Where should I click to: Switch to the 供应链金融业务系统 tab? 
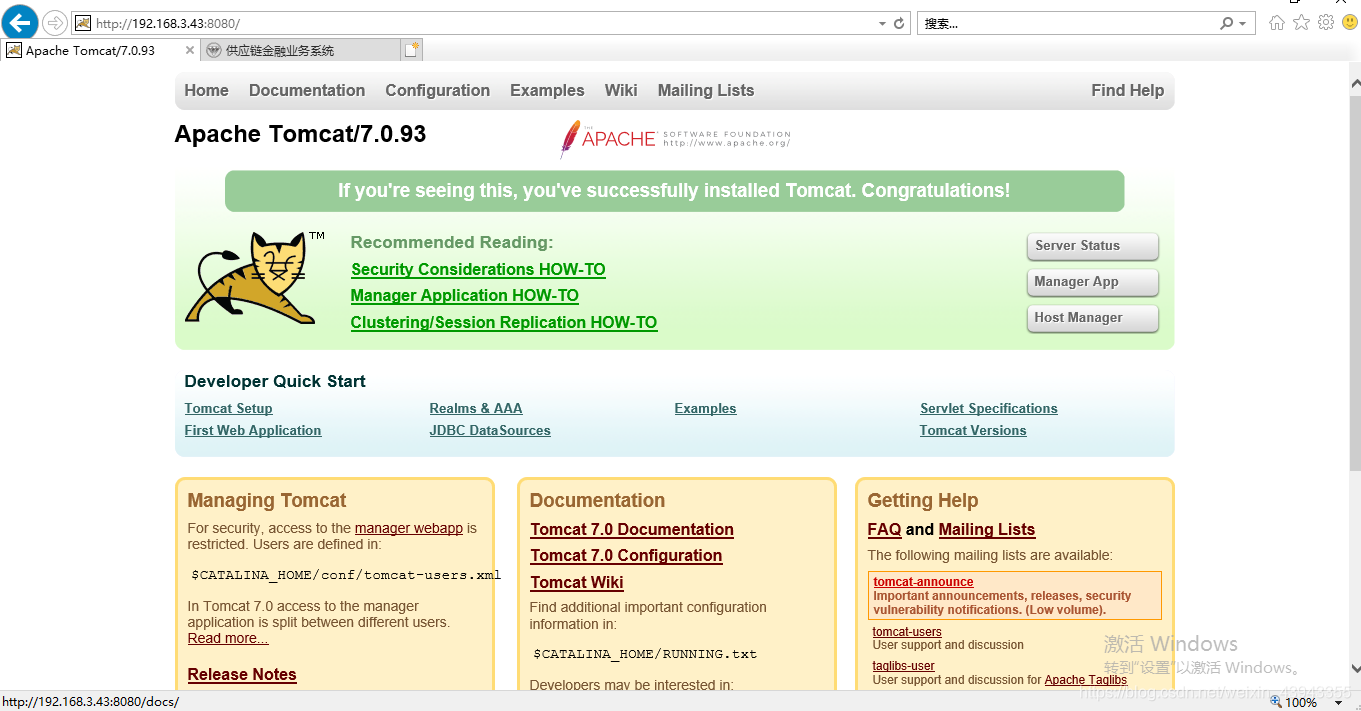(x=301, y=50)
